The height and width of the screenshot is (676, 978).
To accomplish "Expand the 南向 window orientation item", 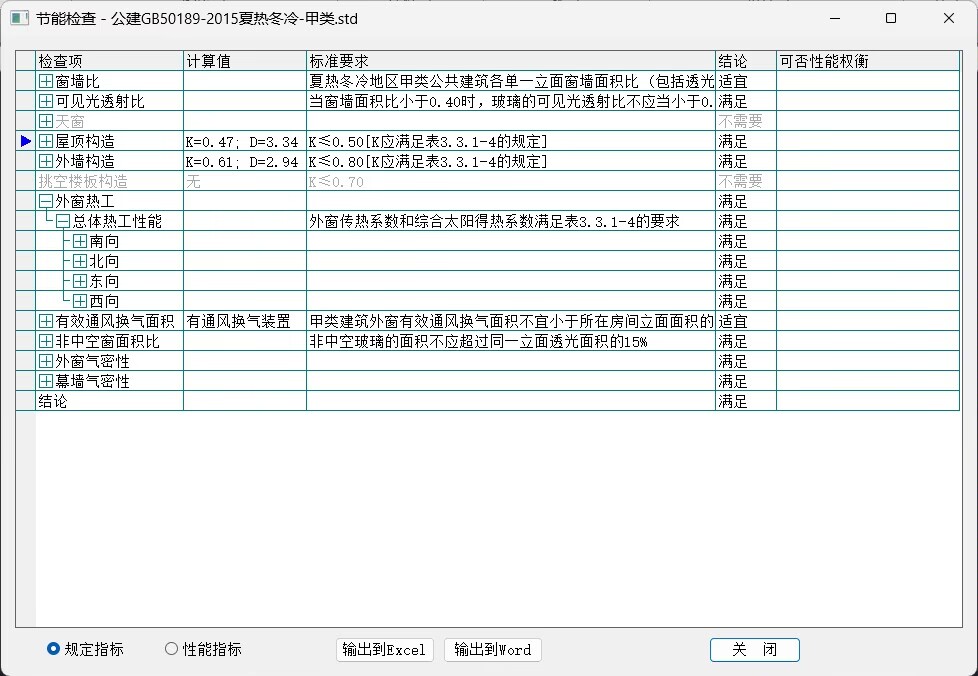I will pos(80,241).
